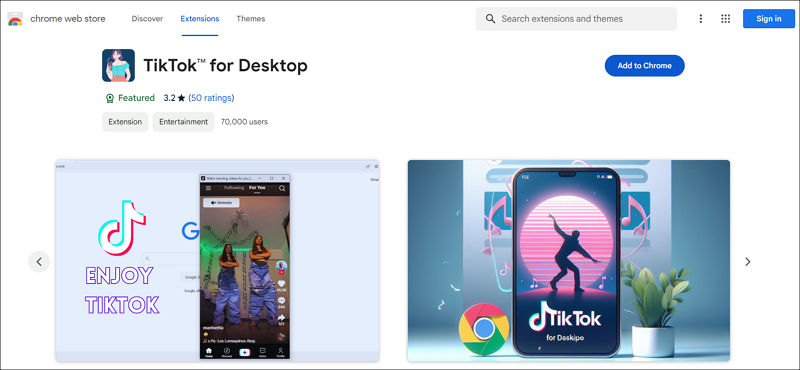Click the Add to Chrome button
Screen dimensions: 800x370
pos(644,65)
